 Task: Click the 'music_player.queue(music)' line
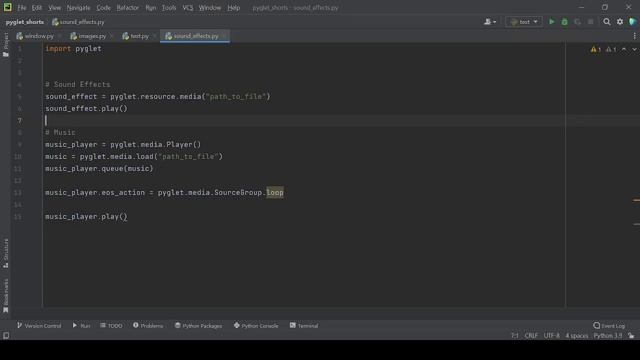click(99, 169)
